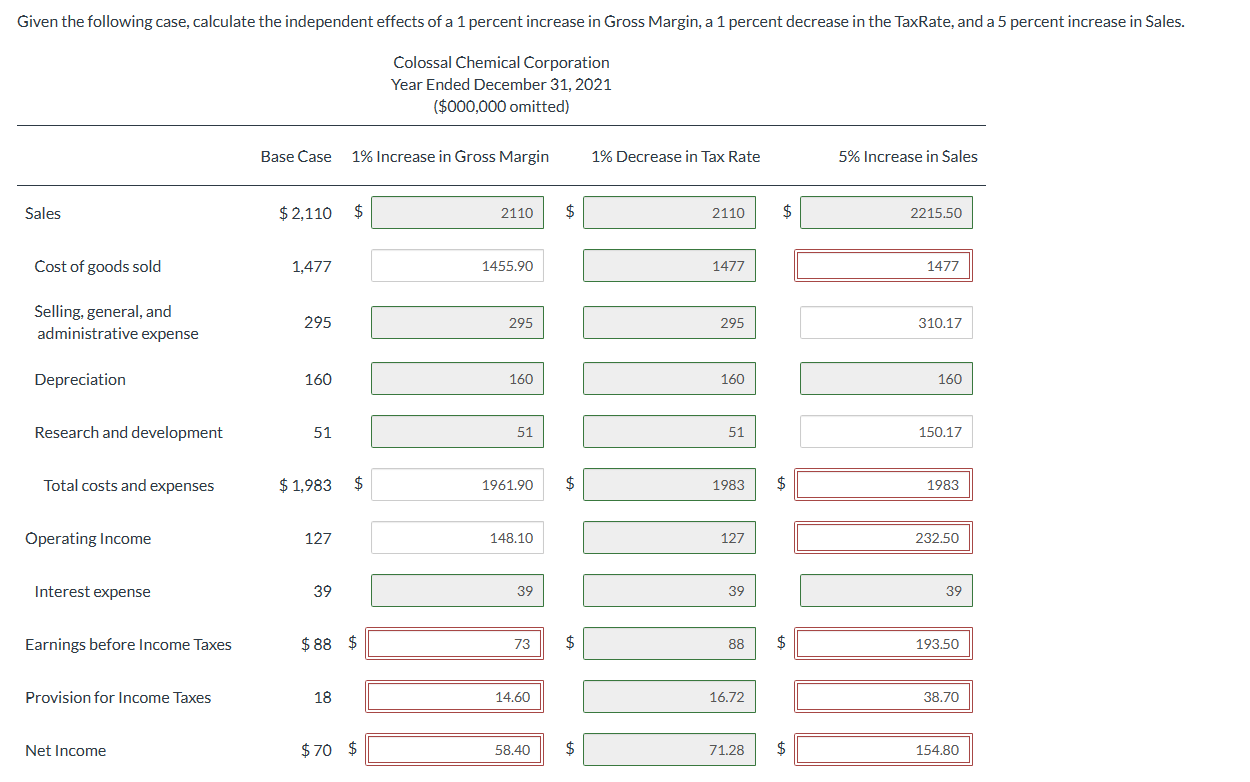Select the Total costs and expenses field showing 1983 under Tax Rate column

tap(669, 484)
